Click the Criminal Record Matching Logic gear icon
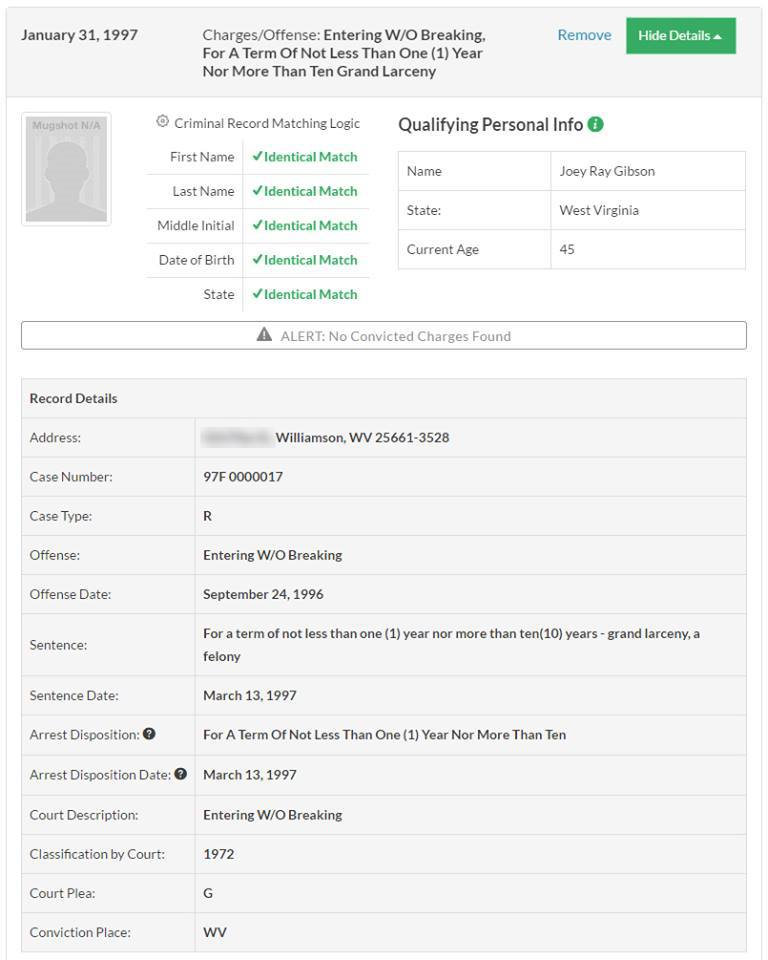 pyautogui.click(x=163, y=122)
